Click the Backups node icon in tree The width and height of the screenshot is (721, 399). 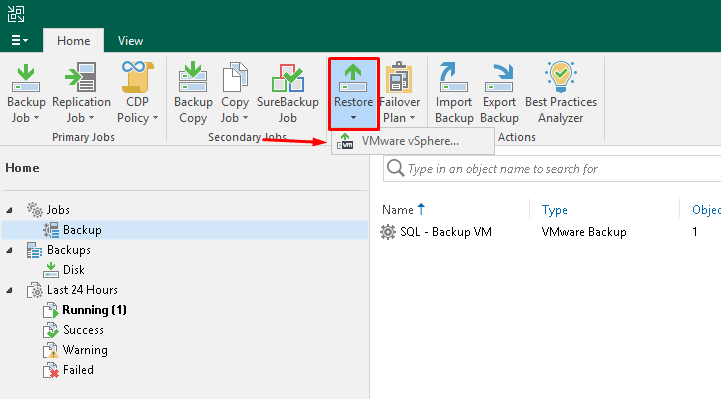(34, 250)
